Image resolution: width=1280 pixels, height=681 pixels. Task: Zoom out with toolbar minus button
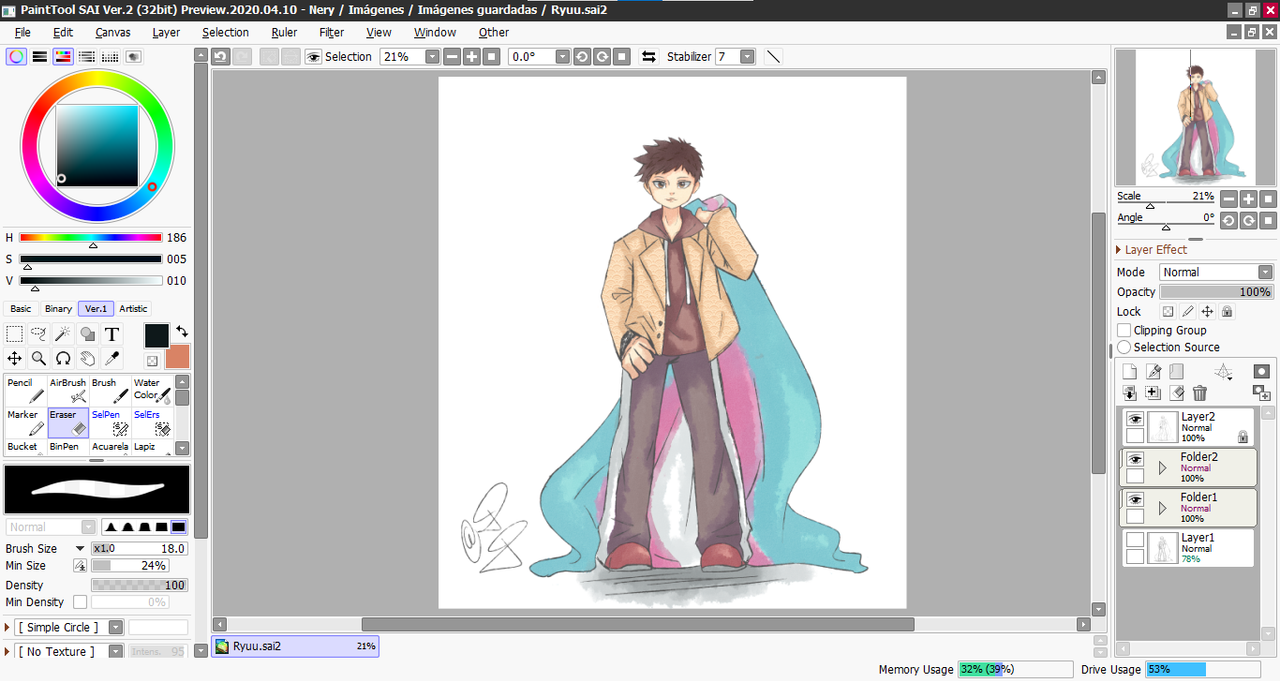tap(452, 57)
